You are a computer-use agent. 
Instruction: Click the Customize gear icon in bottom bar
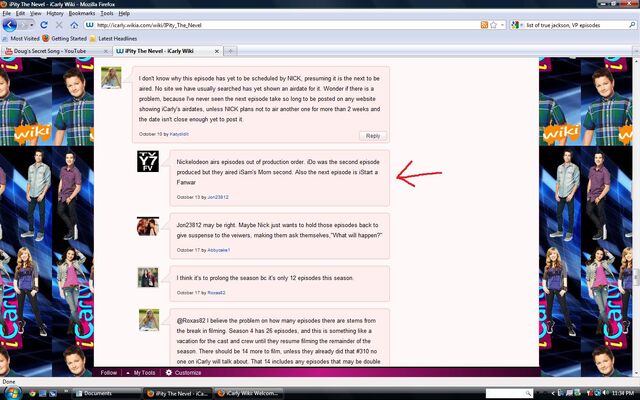[x=169, y=373]
